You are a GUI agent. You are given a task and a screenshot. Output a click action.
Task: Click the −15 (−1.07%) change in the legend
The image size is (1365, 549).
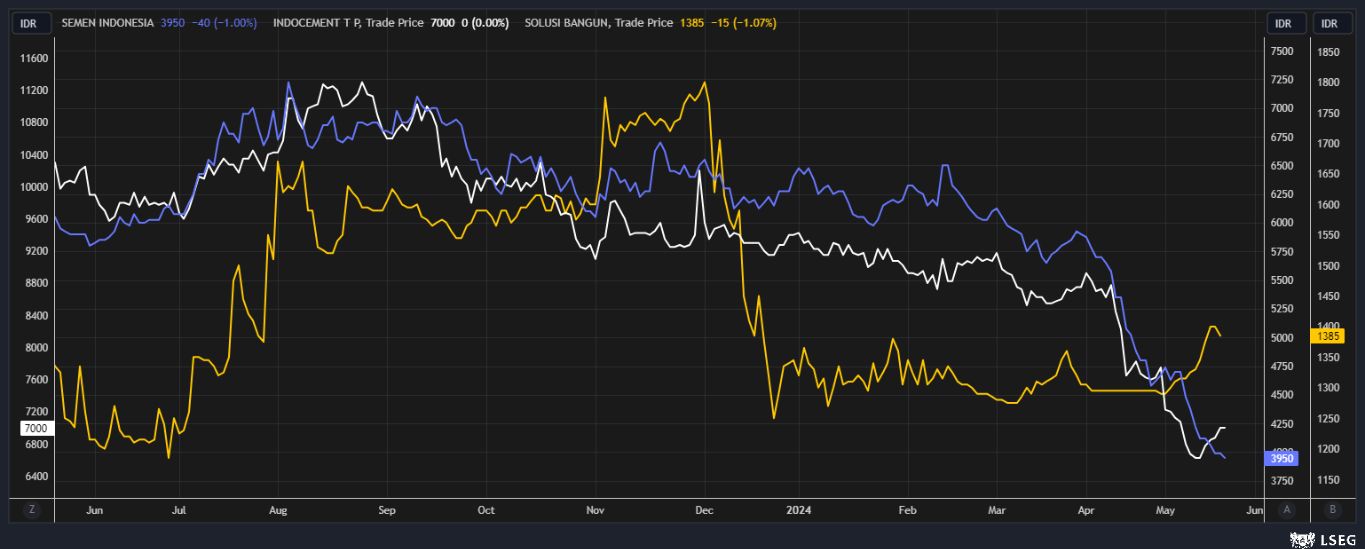742,23
